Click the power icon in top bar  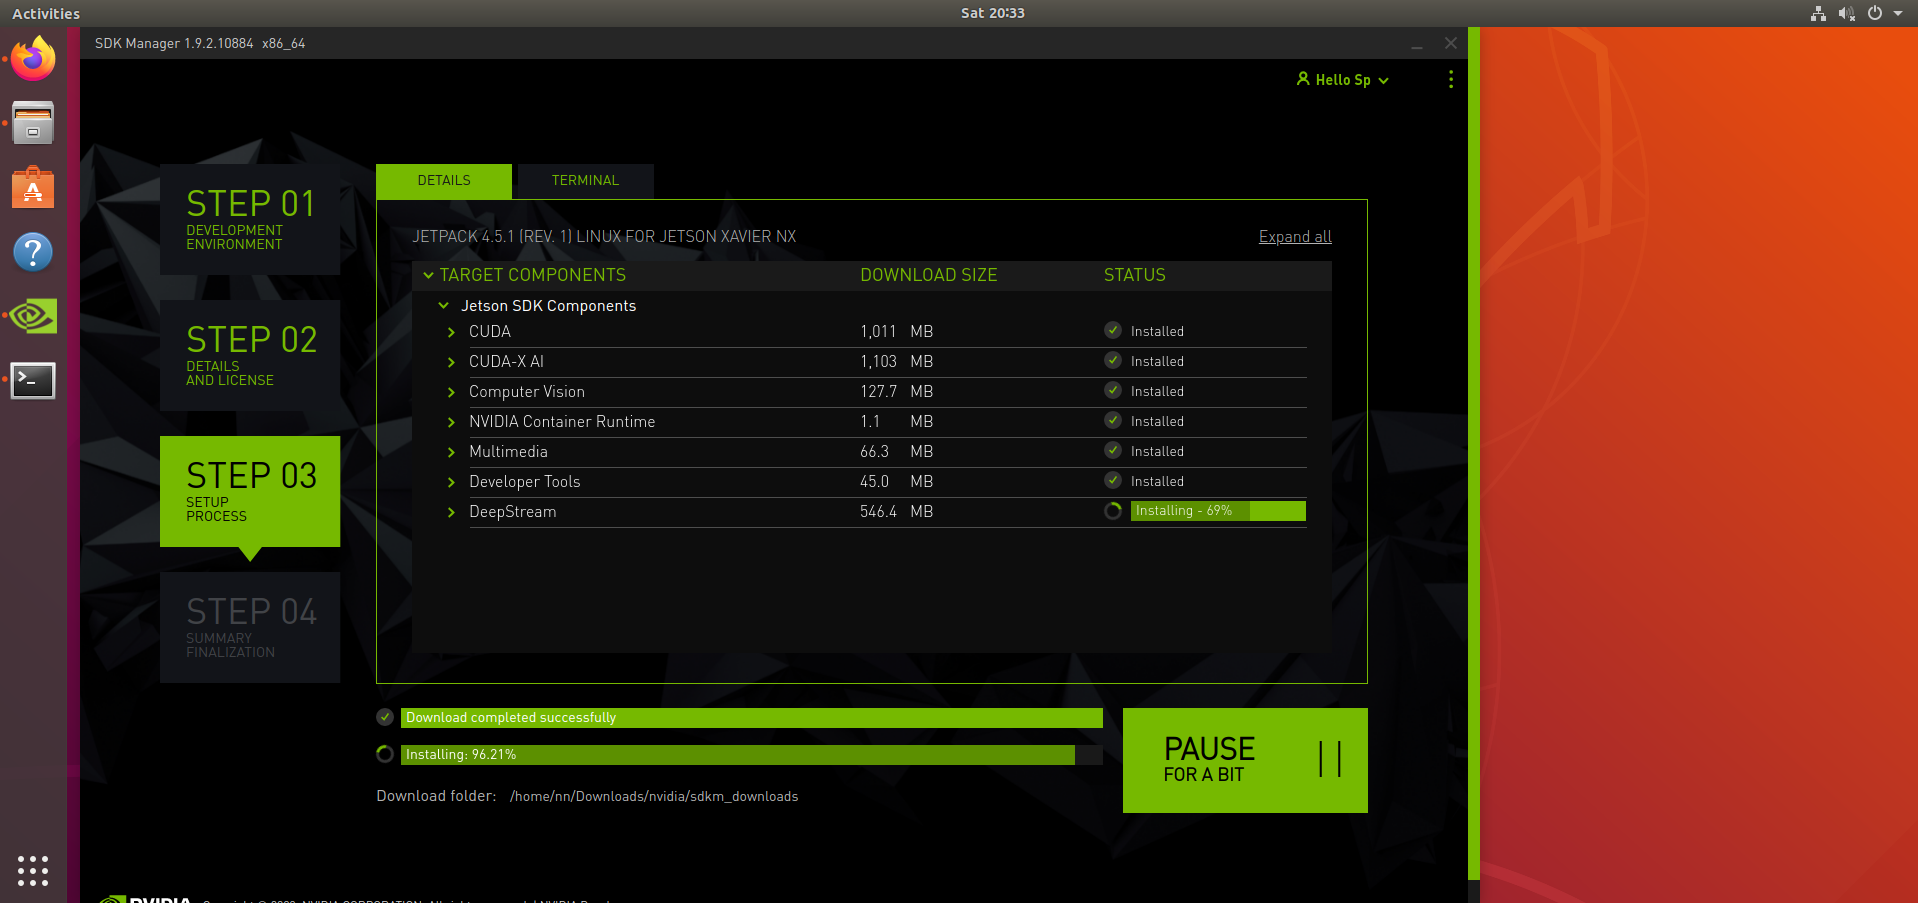1875,13
